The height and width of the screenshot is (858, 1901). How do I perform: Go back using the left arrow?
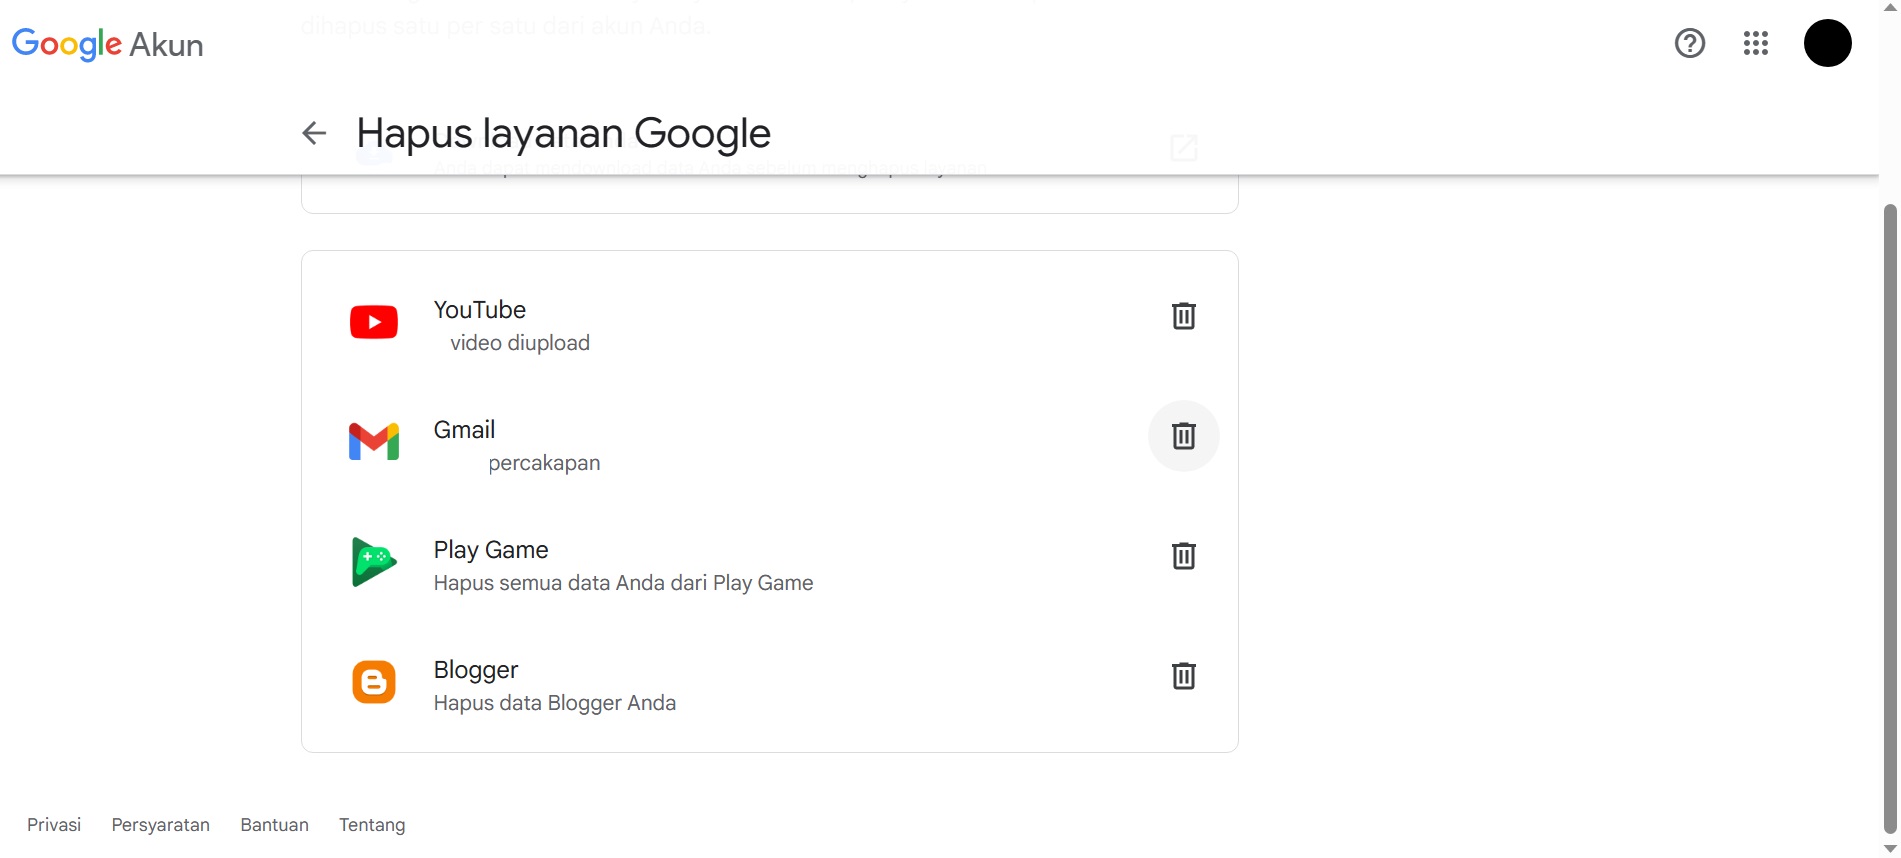pyautogui.click(x=314, y=133)
